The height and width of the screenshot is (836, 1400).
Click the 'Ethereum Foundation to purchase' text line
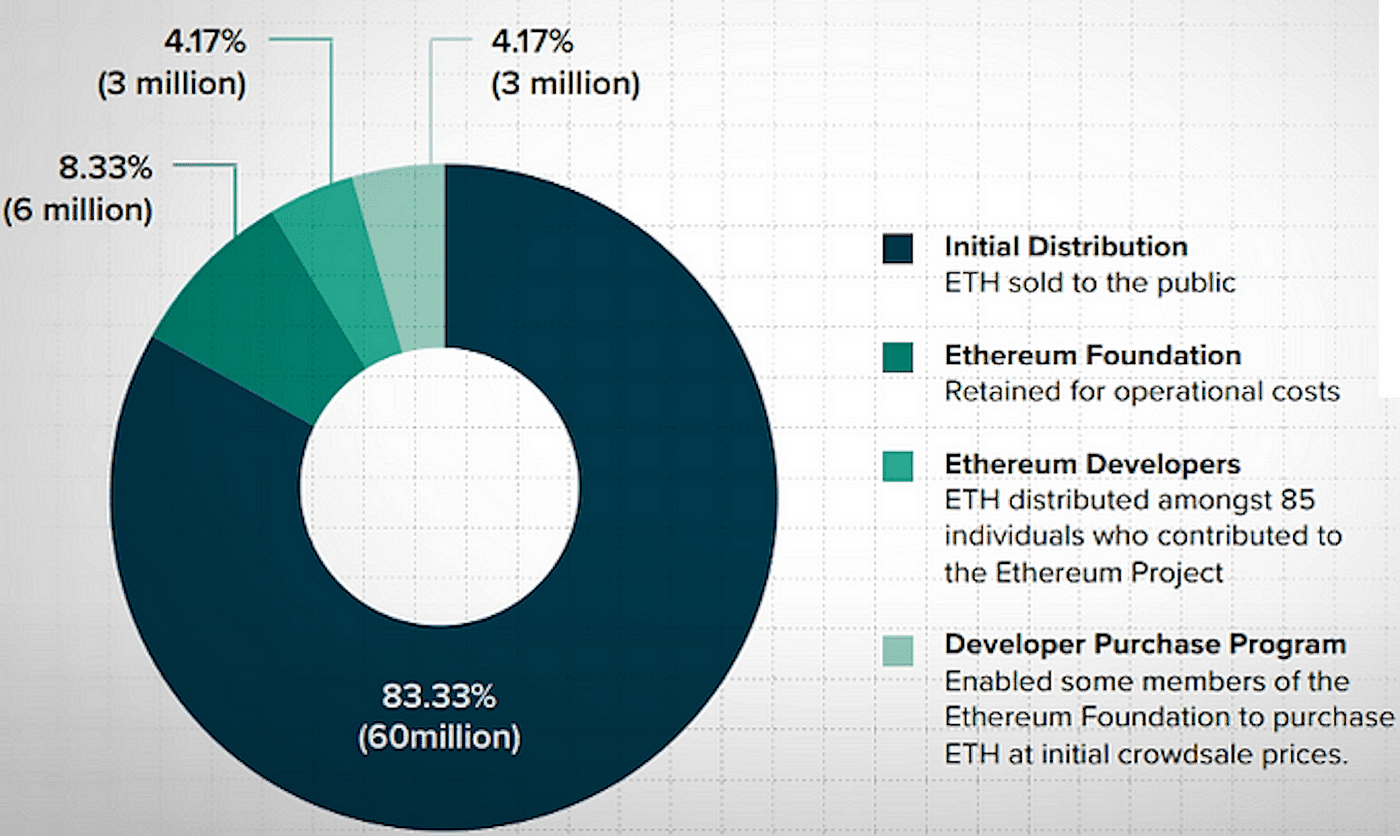point(1168,718)
